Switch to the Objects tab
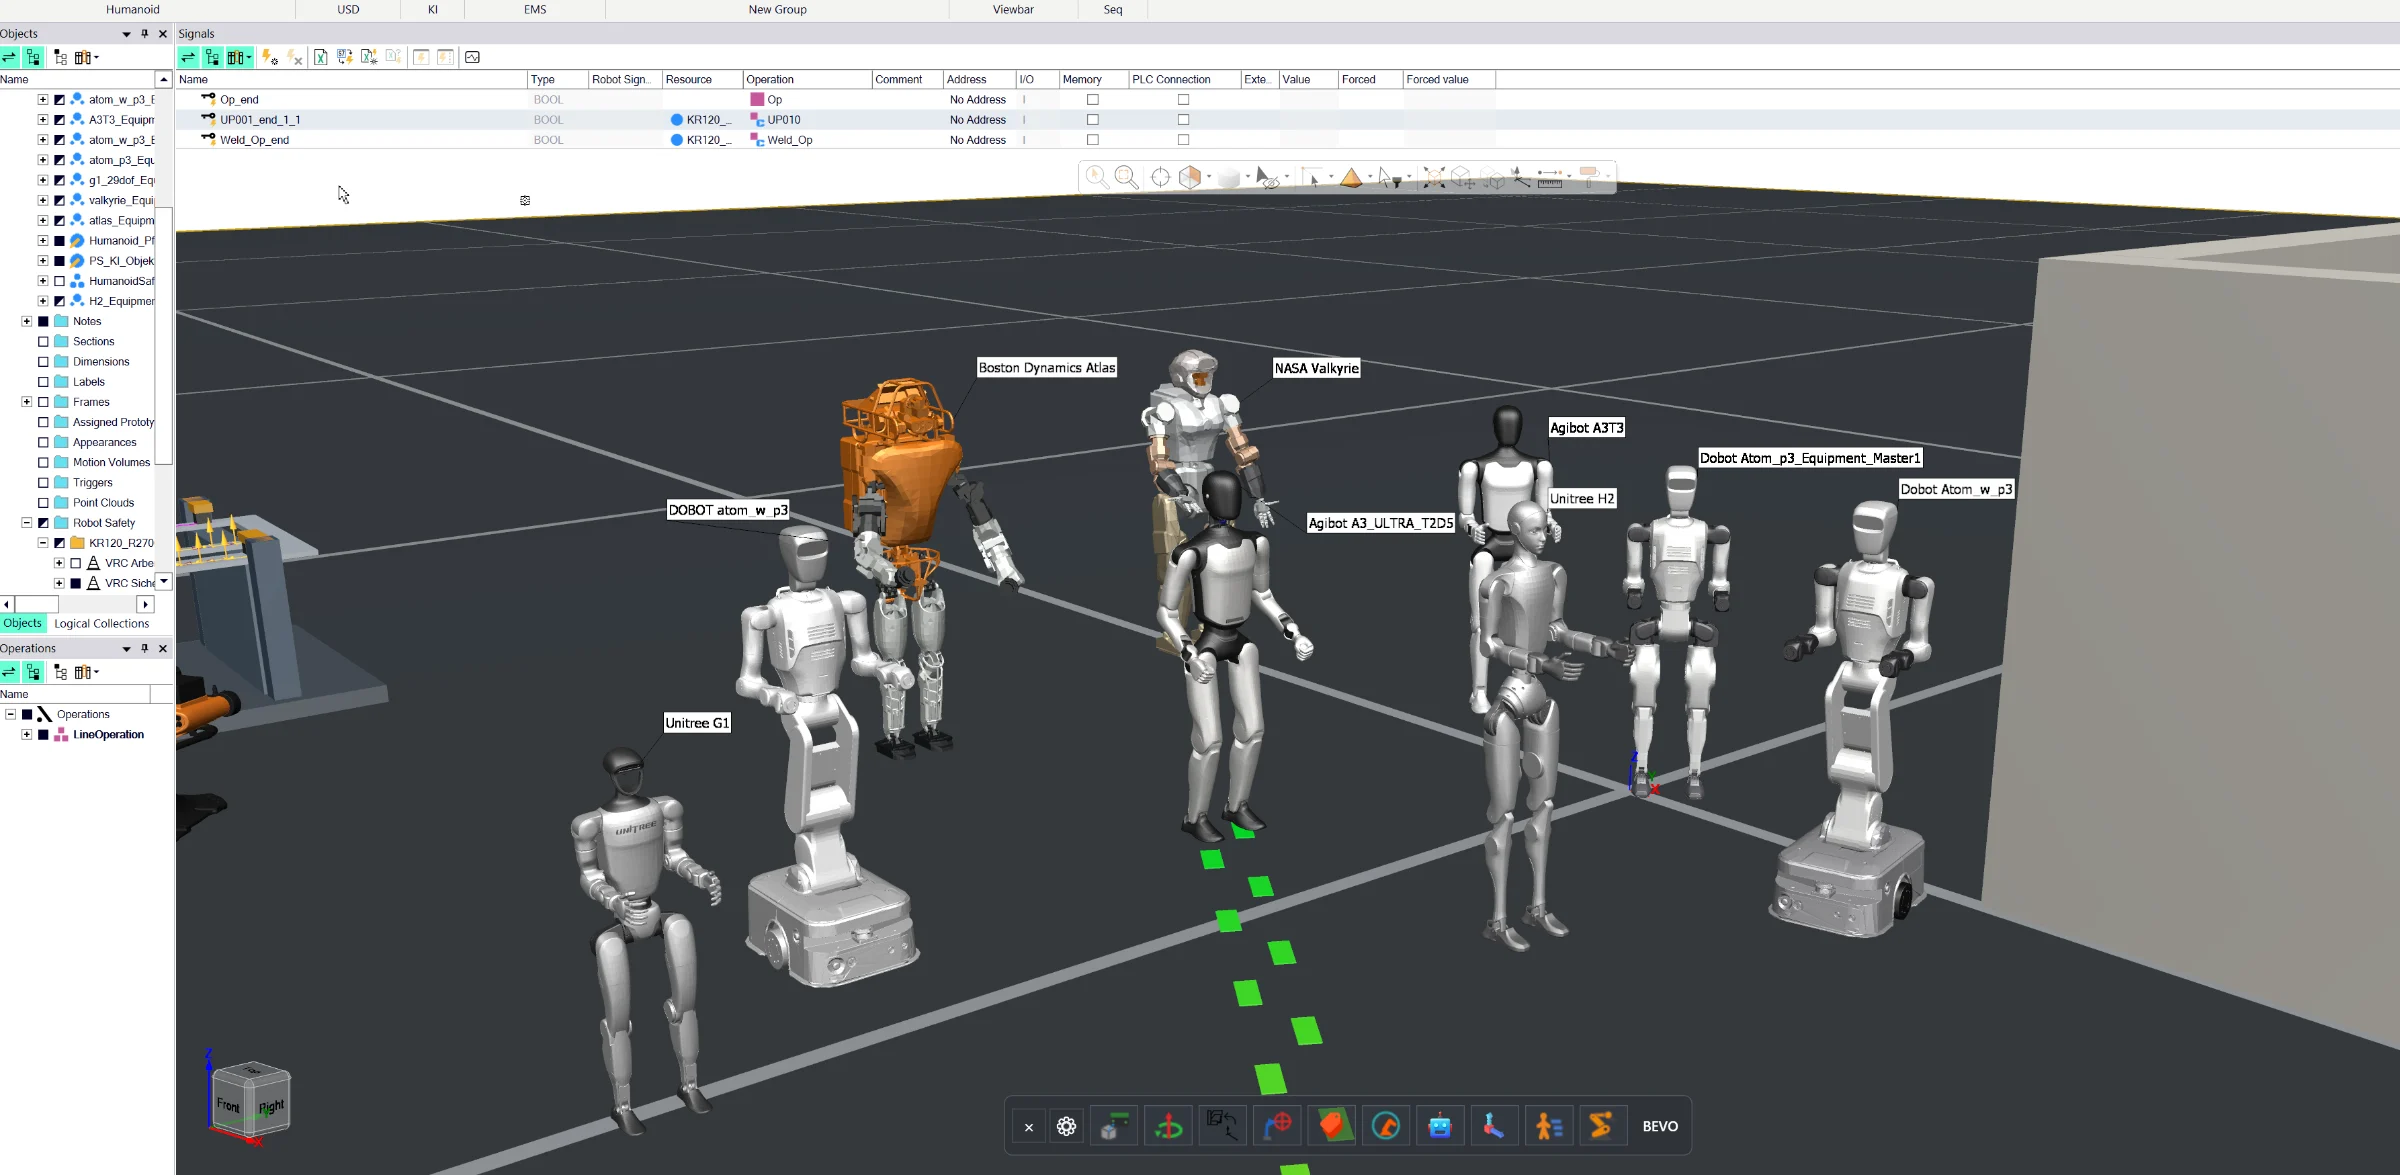The image size is (2400, 1175). click(23, 623)
